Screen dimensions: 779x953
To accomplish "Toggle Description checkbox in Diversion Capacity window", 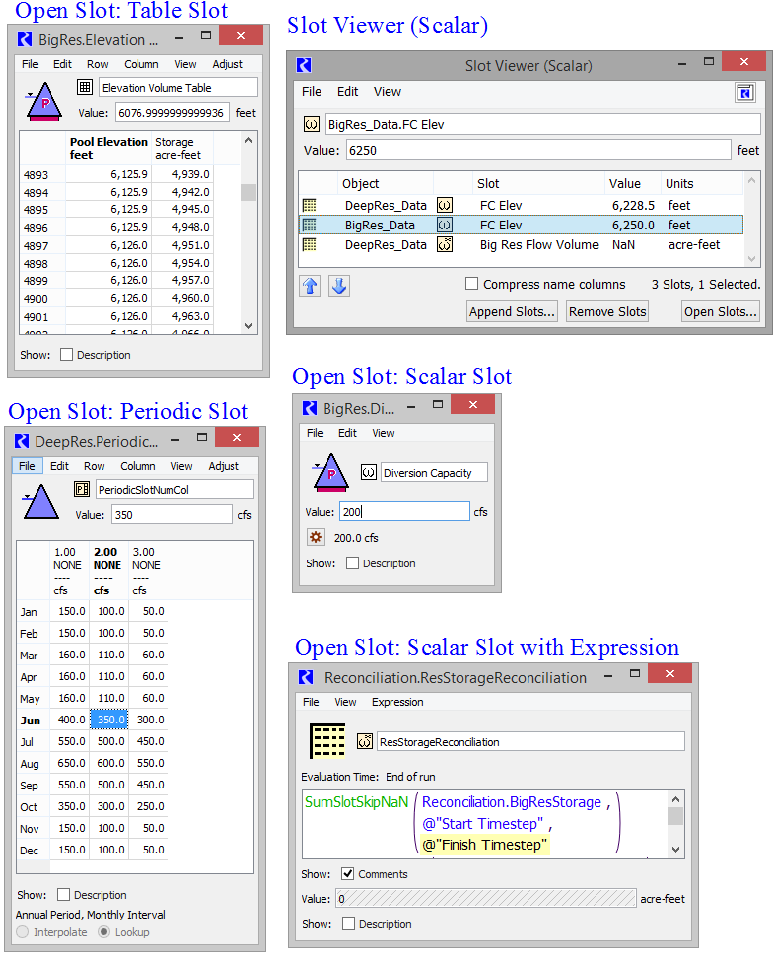I will coord(352,563).
